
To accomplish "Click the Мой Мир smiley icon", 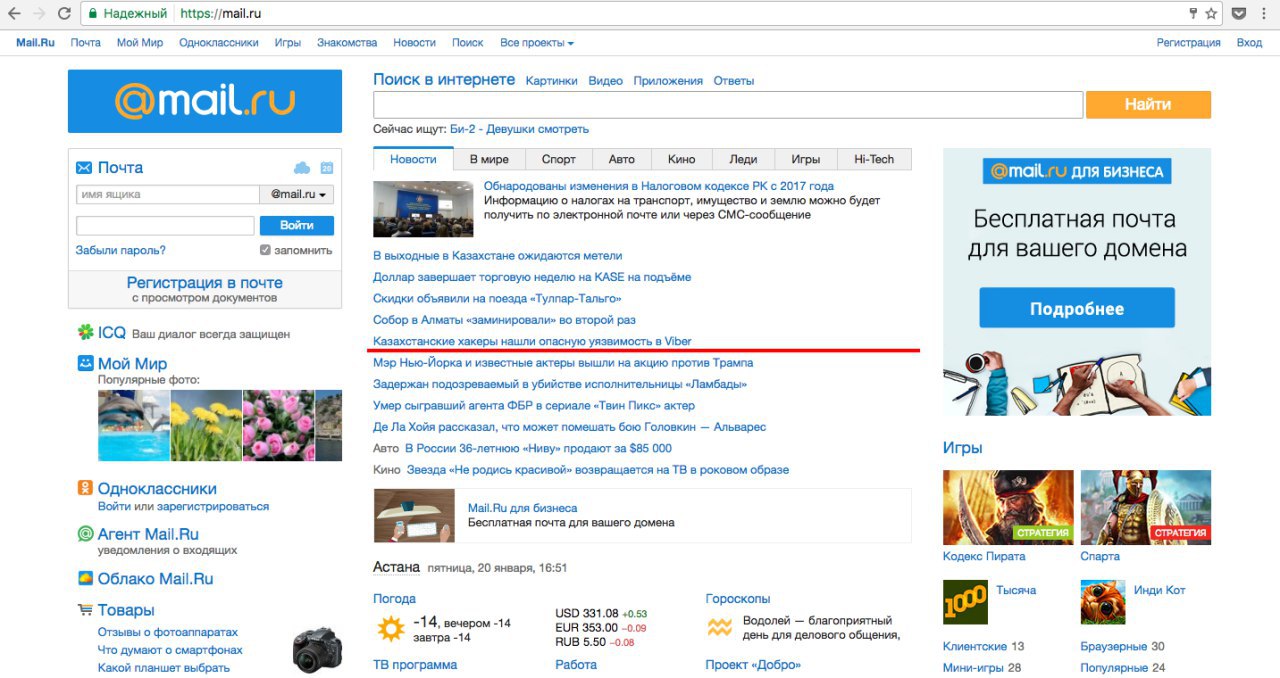I will (x=86, y=363).
